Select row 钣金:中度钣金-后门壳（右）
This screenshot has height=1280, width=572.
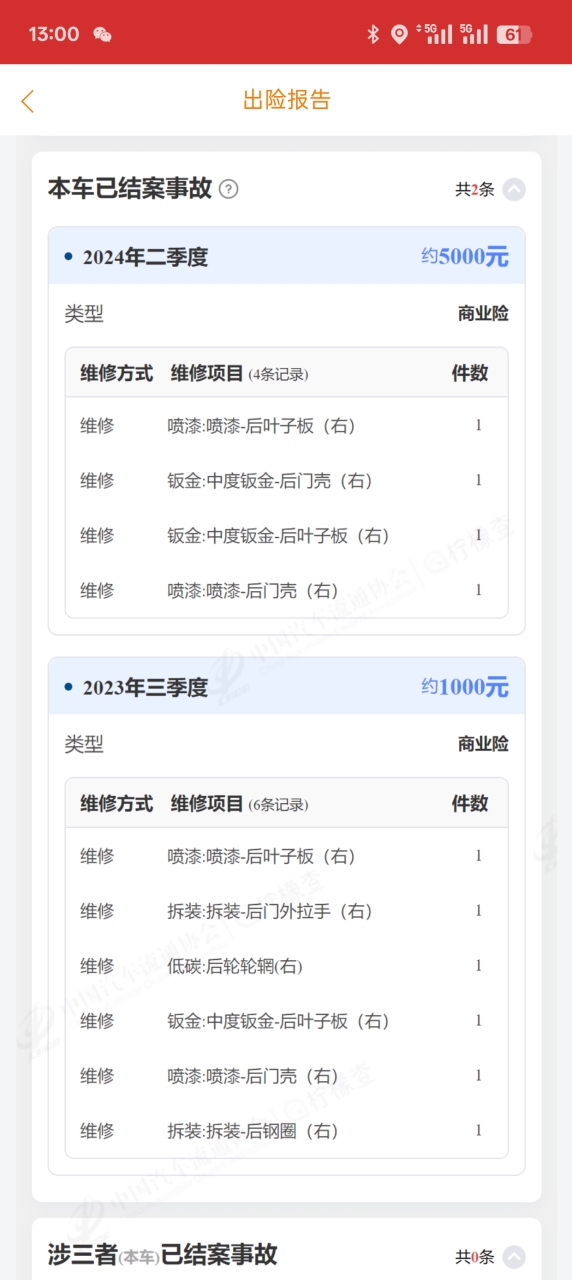pos(286,481)
